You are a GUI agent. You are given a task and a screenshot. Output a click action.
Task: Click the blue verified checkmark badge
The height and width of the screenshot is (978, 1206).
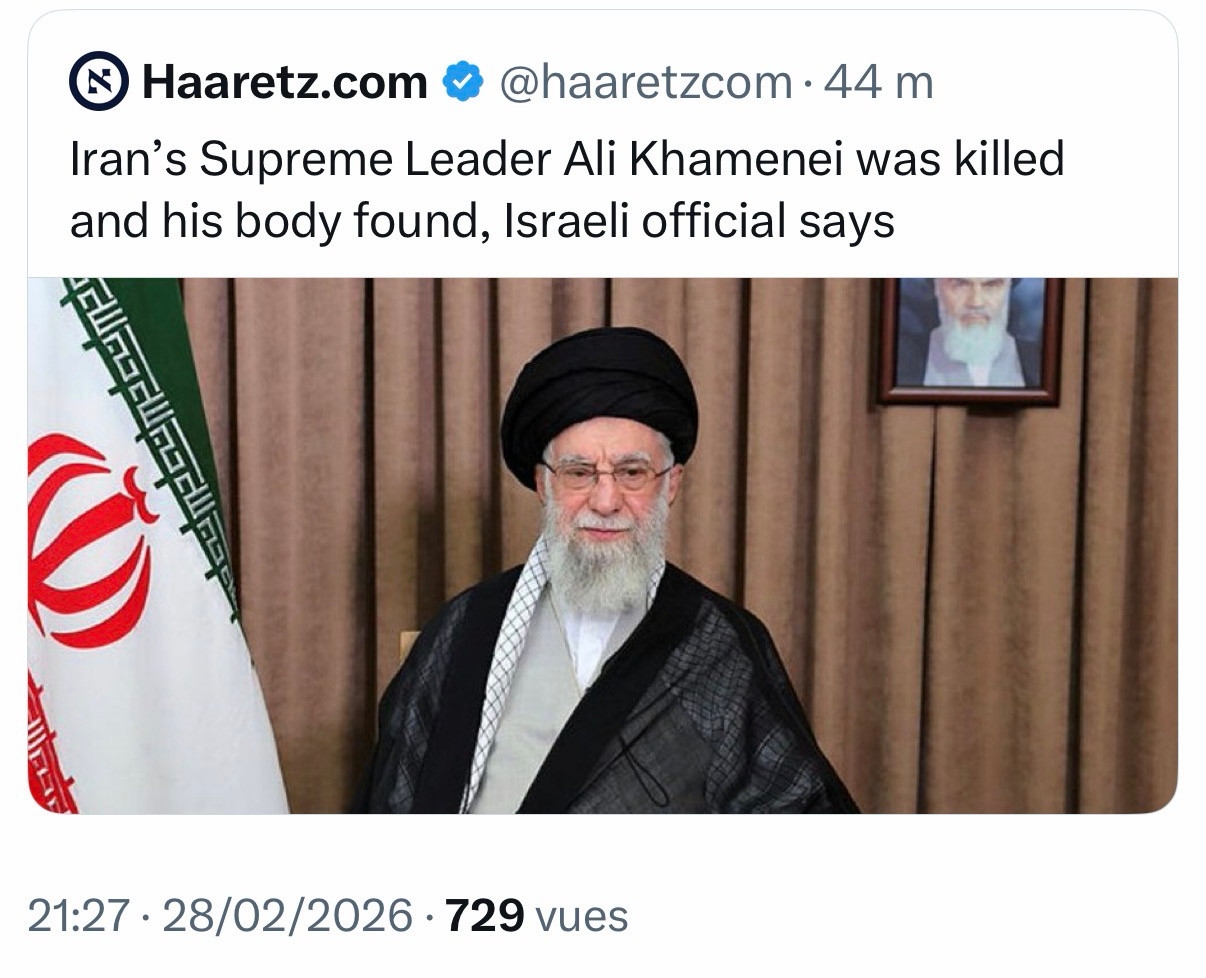tap(463, 81)
